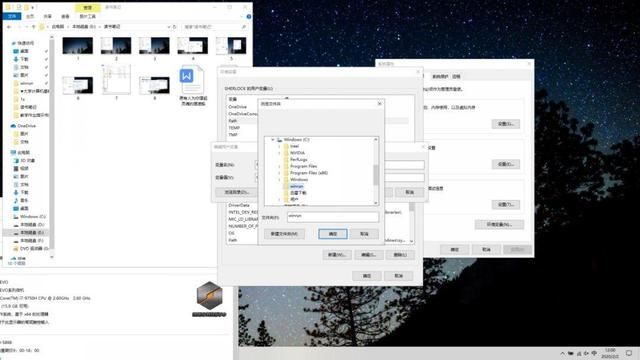Select NVIDIA folder in Browse Folder tree
Viewport: 640px width, 360px height.
coord(298,153)
